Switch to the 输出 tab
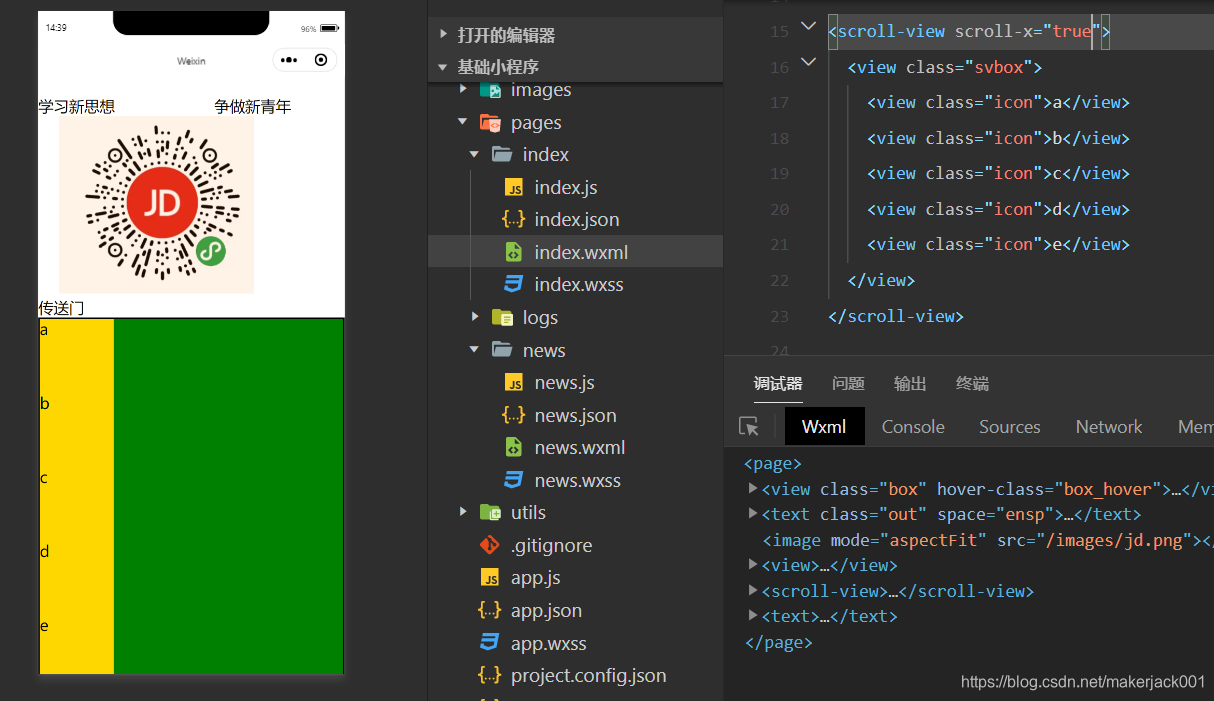Viewport: 1214px width, 701px height. 910,384
